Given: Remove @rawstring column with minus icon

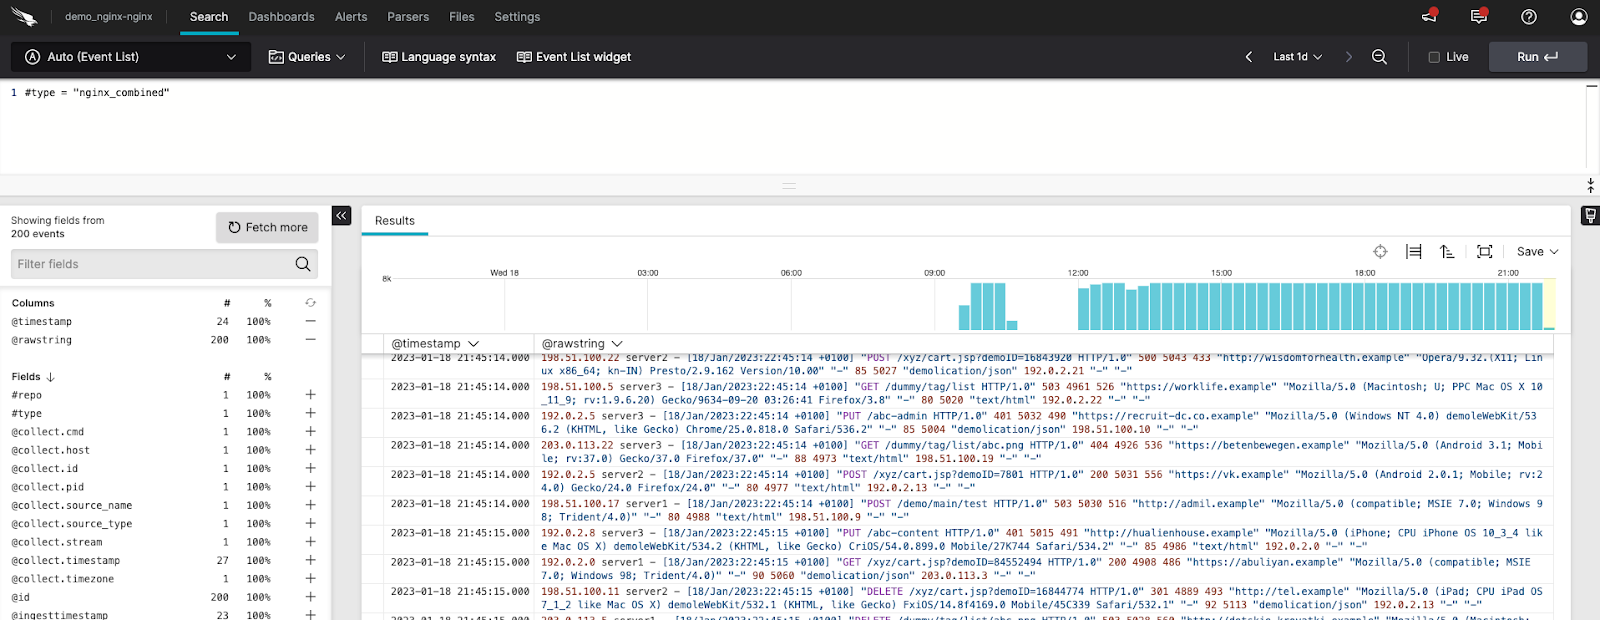Looking at the screenshot, I should click(310, 340).
